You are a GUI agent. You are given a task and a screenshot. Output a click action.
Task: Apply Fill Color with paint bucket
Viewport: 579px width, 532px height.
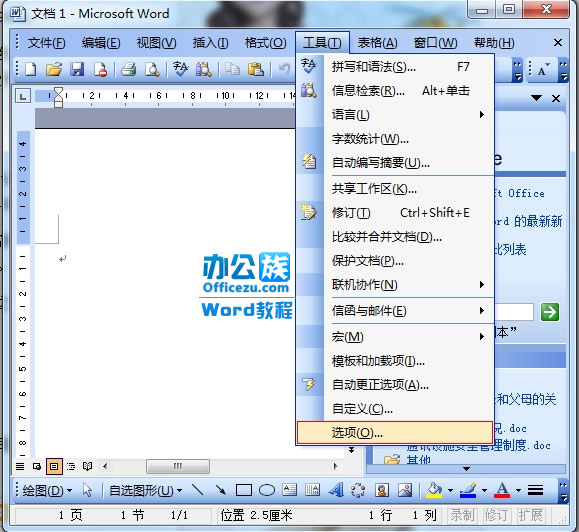click(x=434, y=490)
